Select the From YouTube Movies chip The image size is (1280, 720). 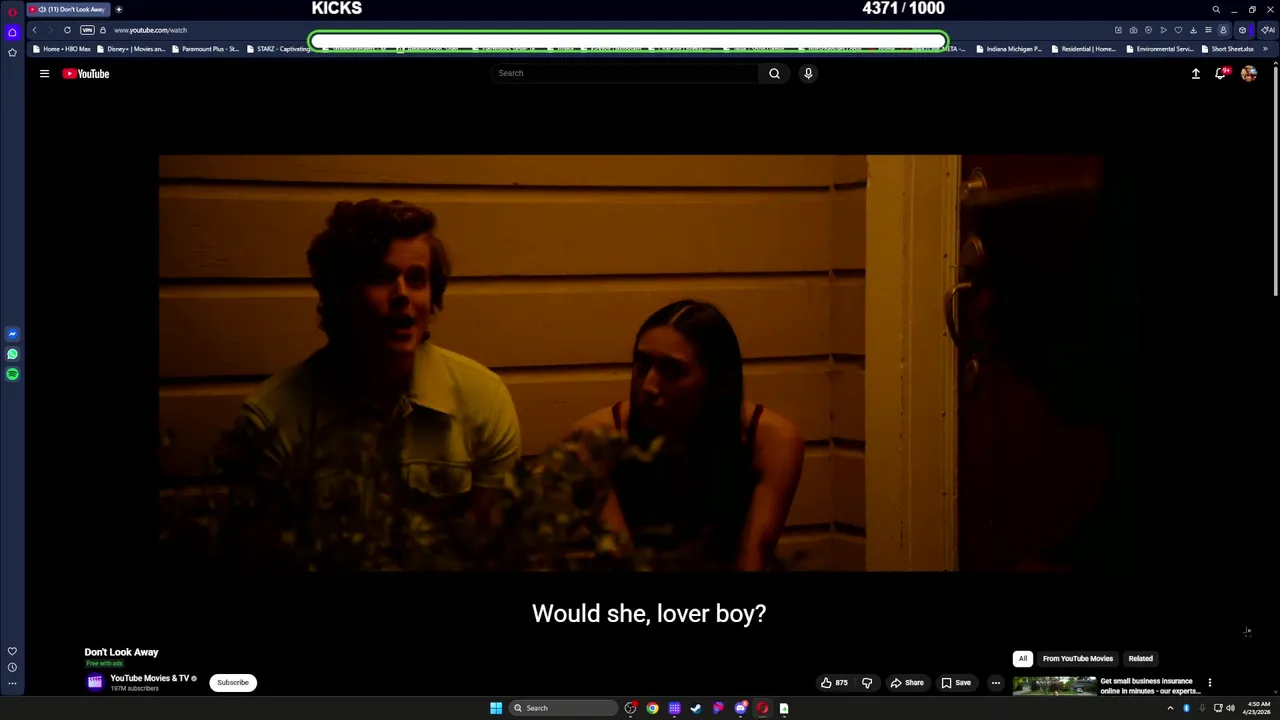(1078, 659)
